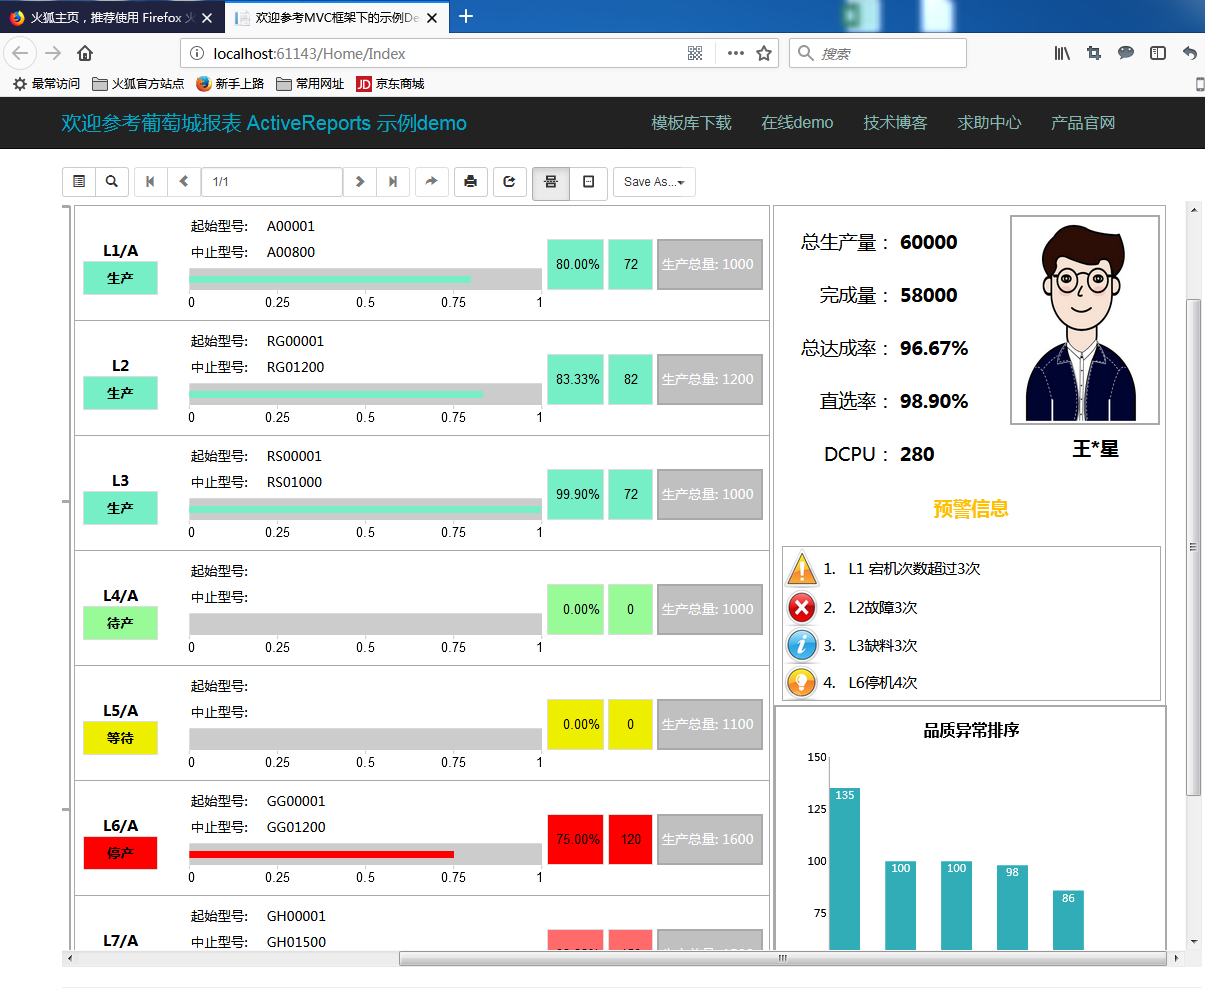This screenshot has width=1205, height=1004.
Task: Click the page number input field
Action: pos(272,182)
